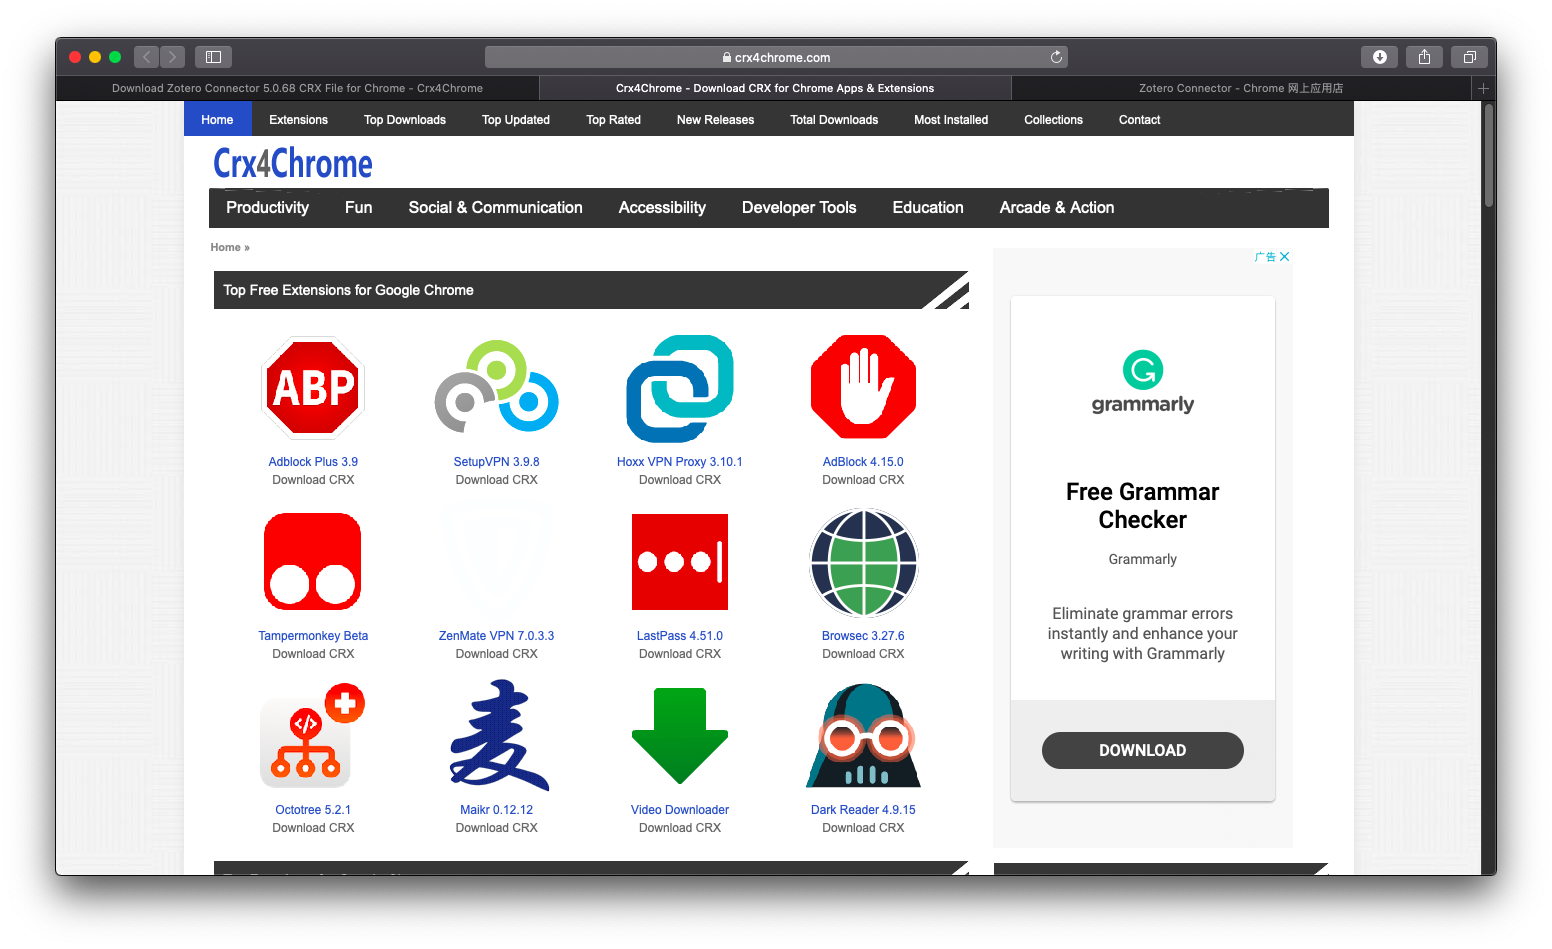Go to Top Updated

point(516,119)
